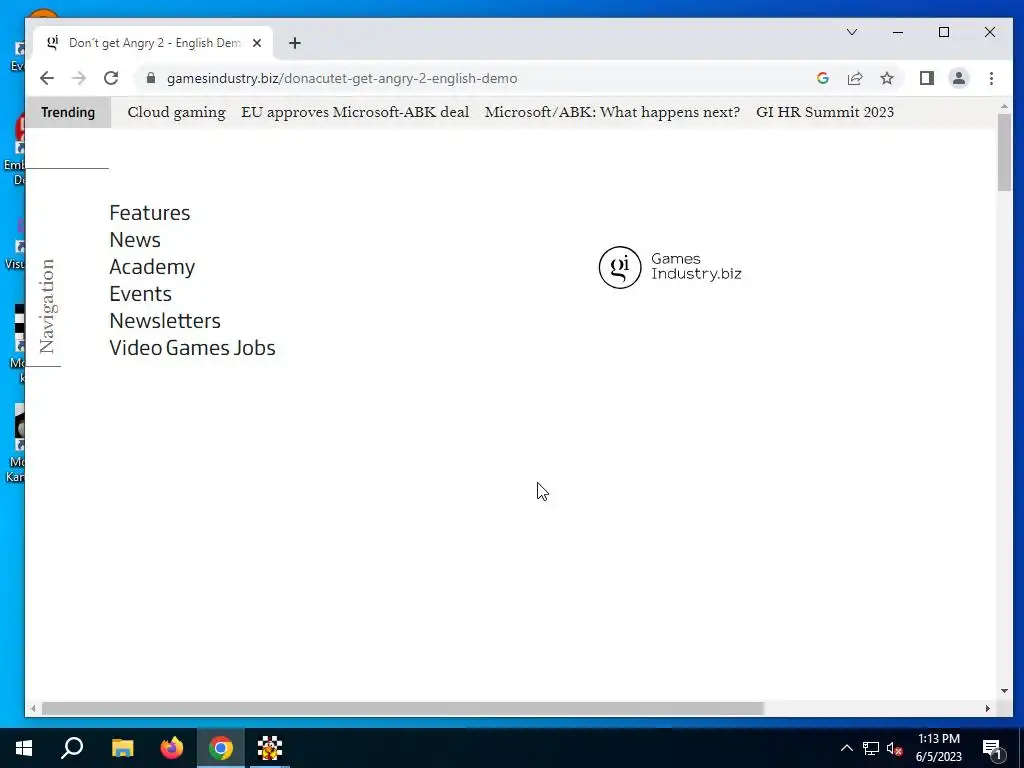Open the Chrome side panel icon
The width and height of the screenshot is (1024, 768).
point(927,78)
